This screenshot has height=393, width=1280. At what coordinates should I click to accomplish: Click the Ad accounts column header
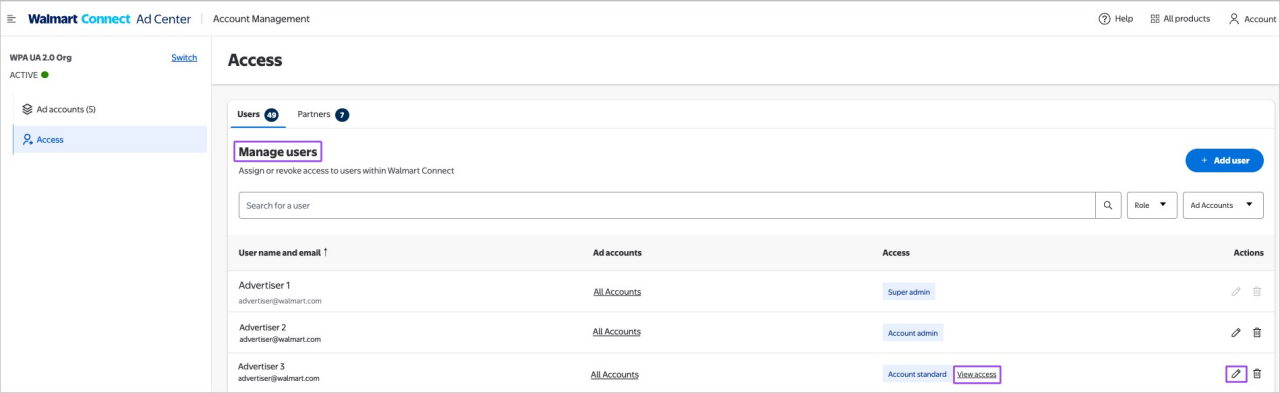coord(617,253)
